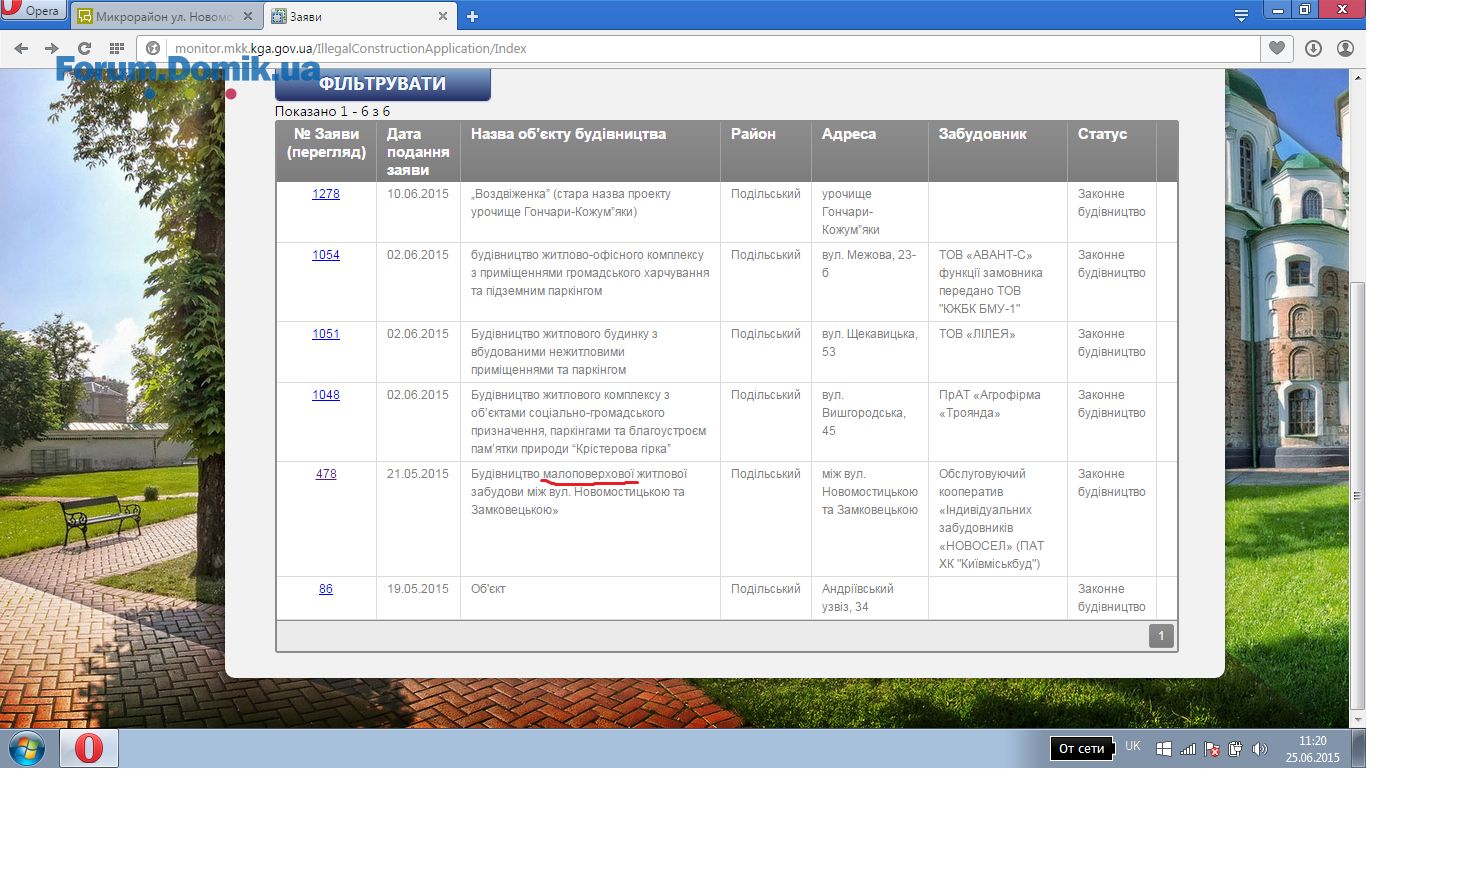Open the network signal tray icon
Image resolution: width=1469 pixels, height=879 pixels.
tap(1188, 749)
